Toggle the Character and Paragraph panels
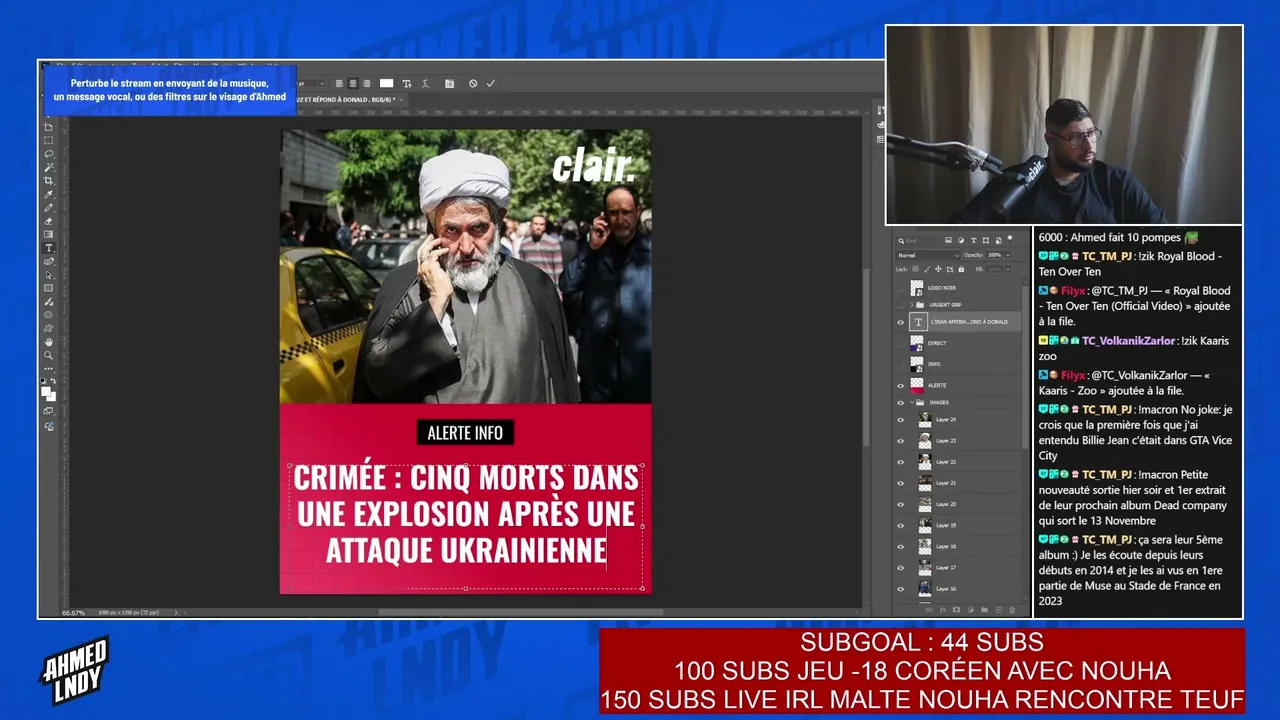Screen dimensions: 1280x720 (449, 83)
